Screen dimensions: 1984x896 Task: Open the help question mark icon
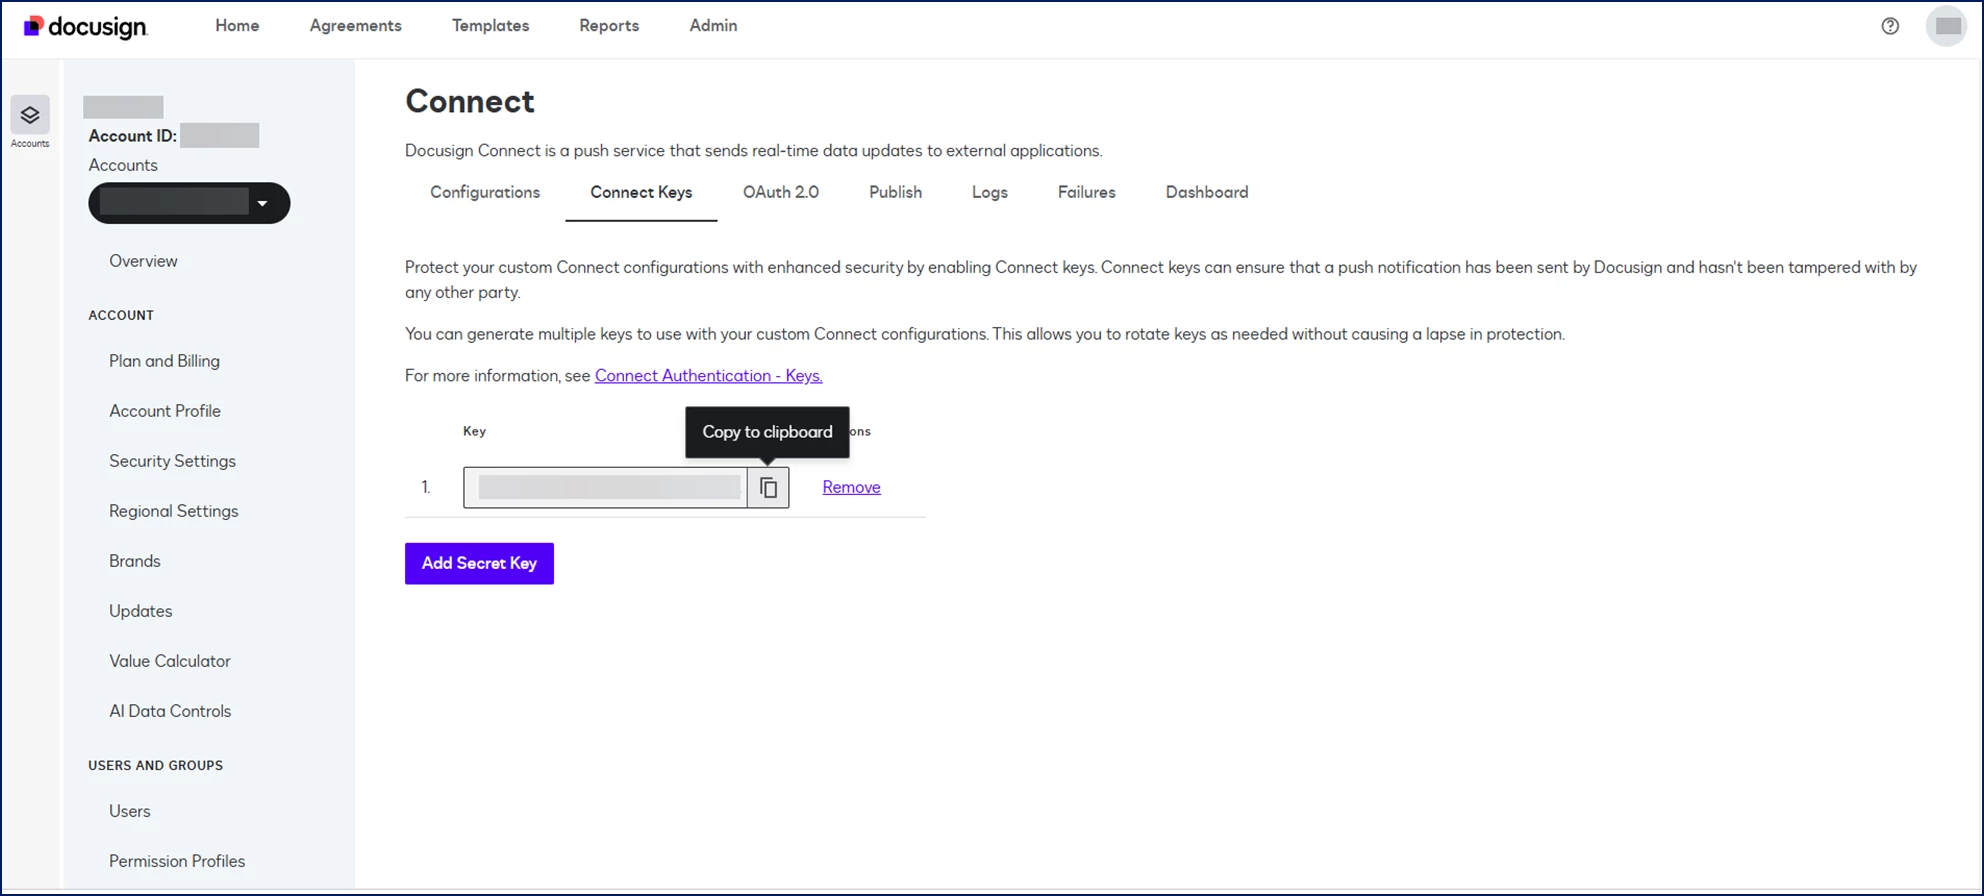point(1890,26)
